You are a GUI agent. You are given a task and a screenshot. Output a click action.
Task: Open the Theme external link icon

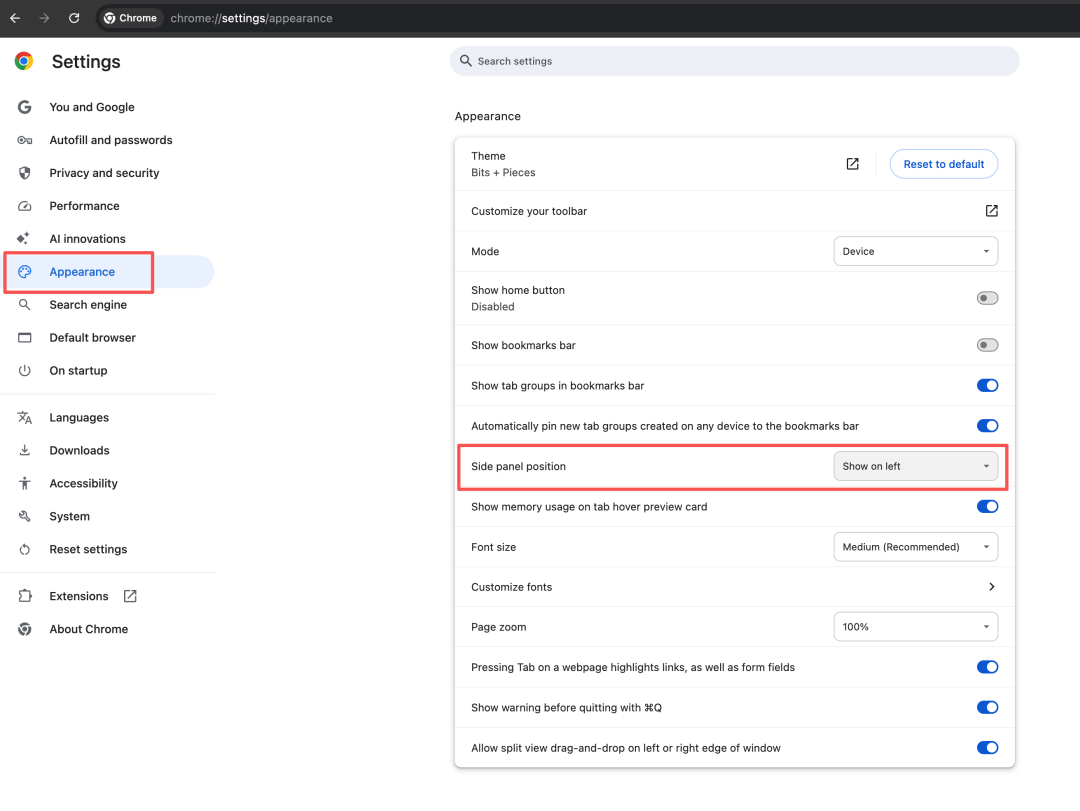tap(852, 164)
